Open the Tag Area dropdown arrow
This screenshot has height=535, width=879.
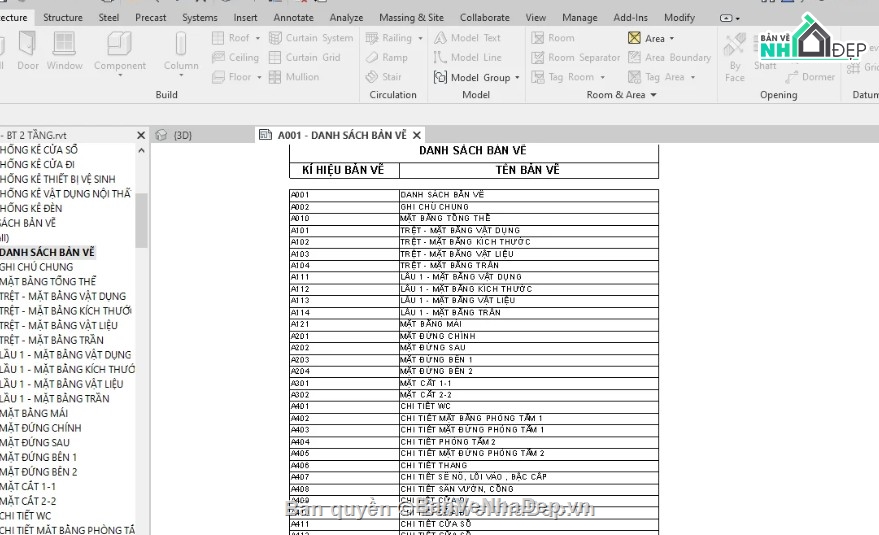[x=693, y=77]
